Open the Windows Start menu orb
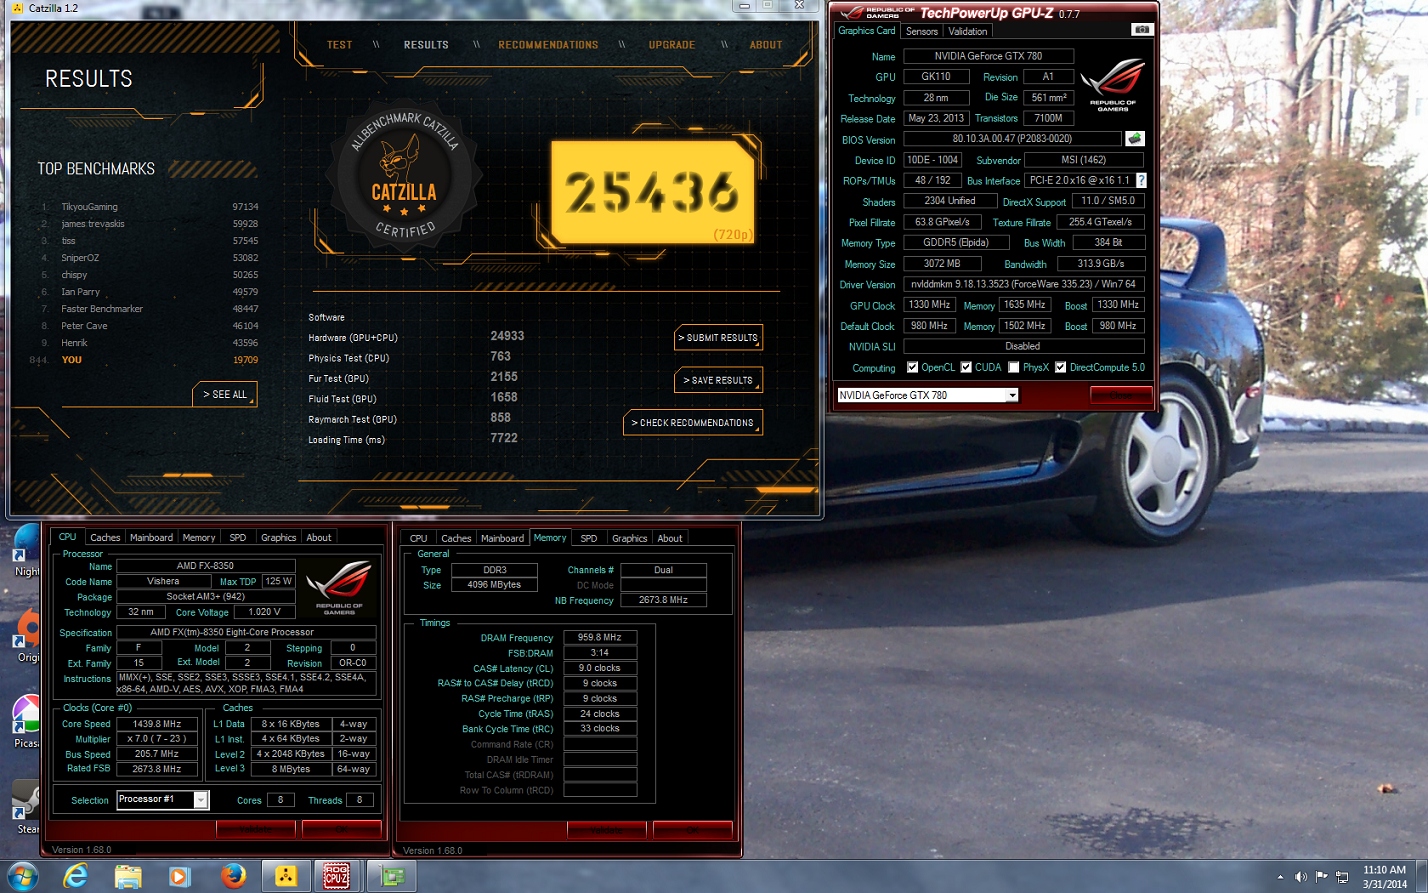 click(21, 876)
